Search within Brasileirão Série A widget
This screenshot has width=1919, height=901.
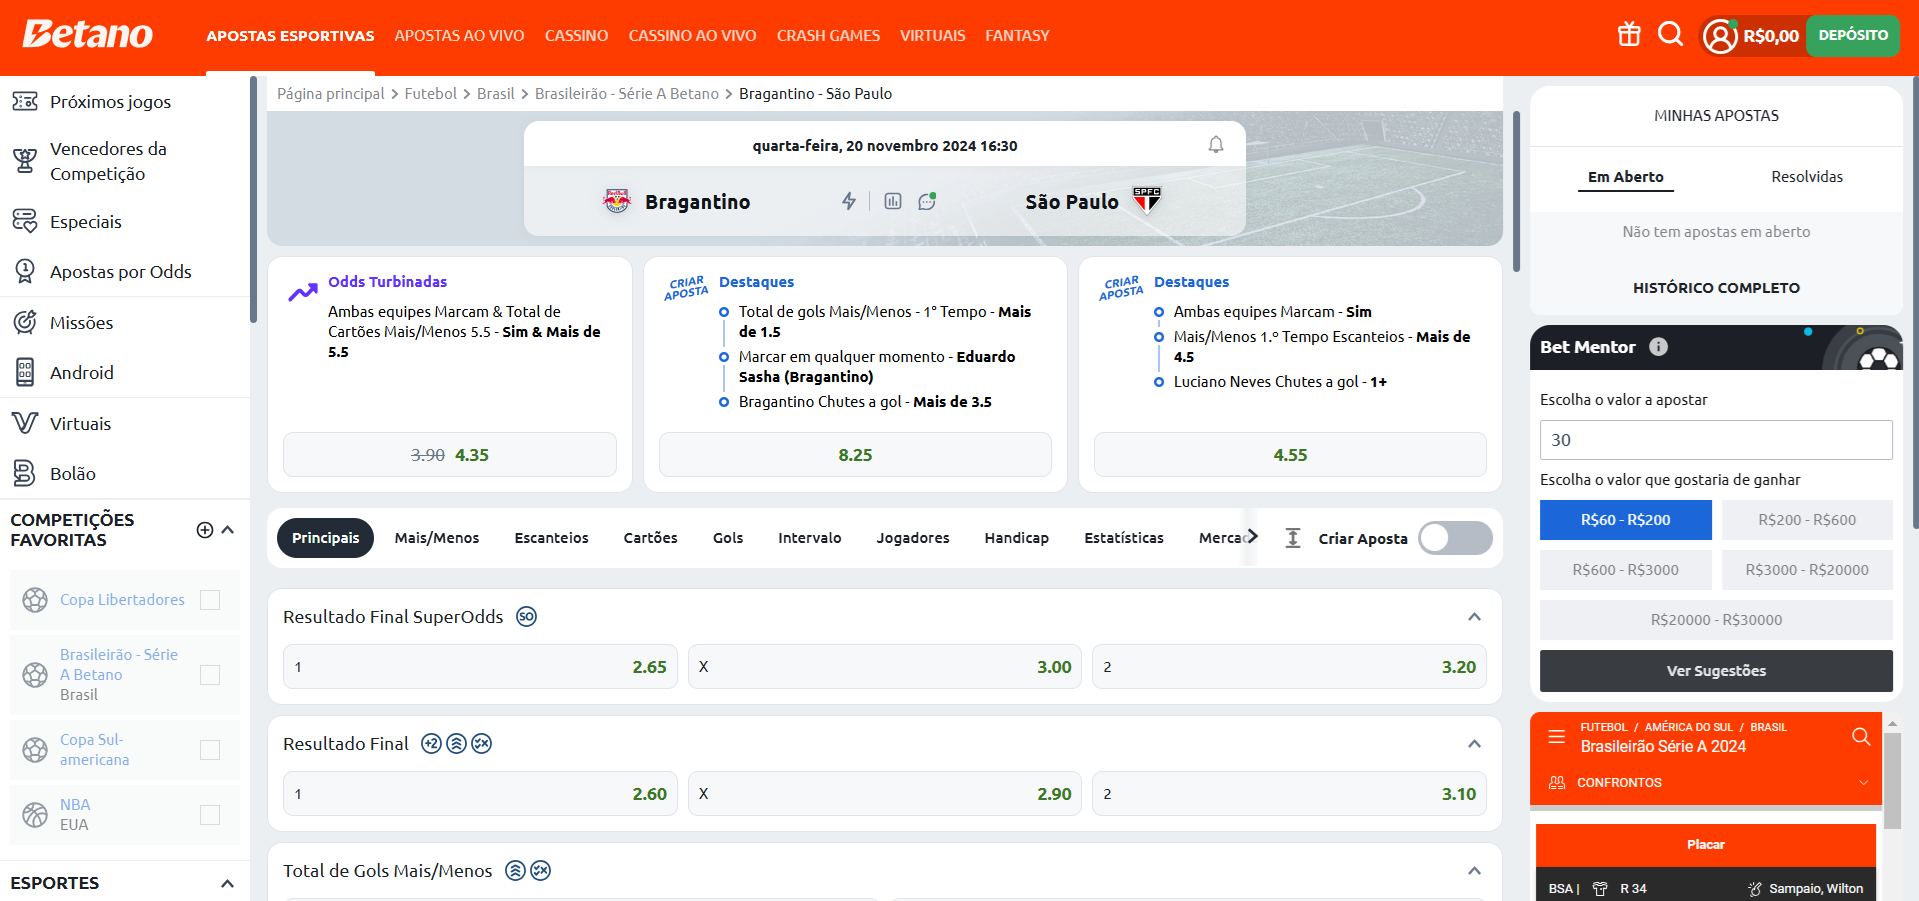pyautogui.click(x=1860, y=737)
